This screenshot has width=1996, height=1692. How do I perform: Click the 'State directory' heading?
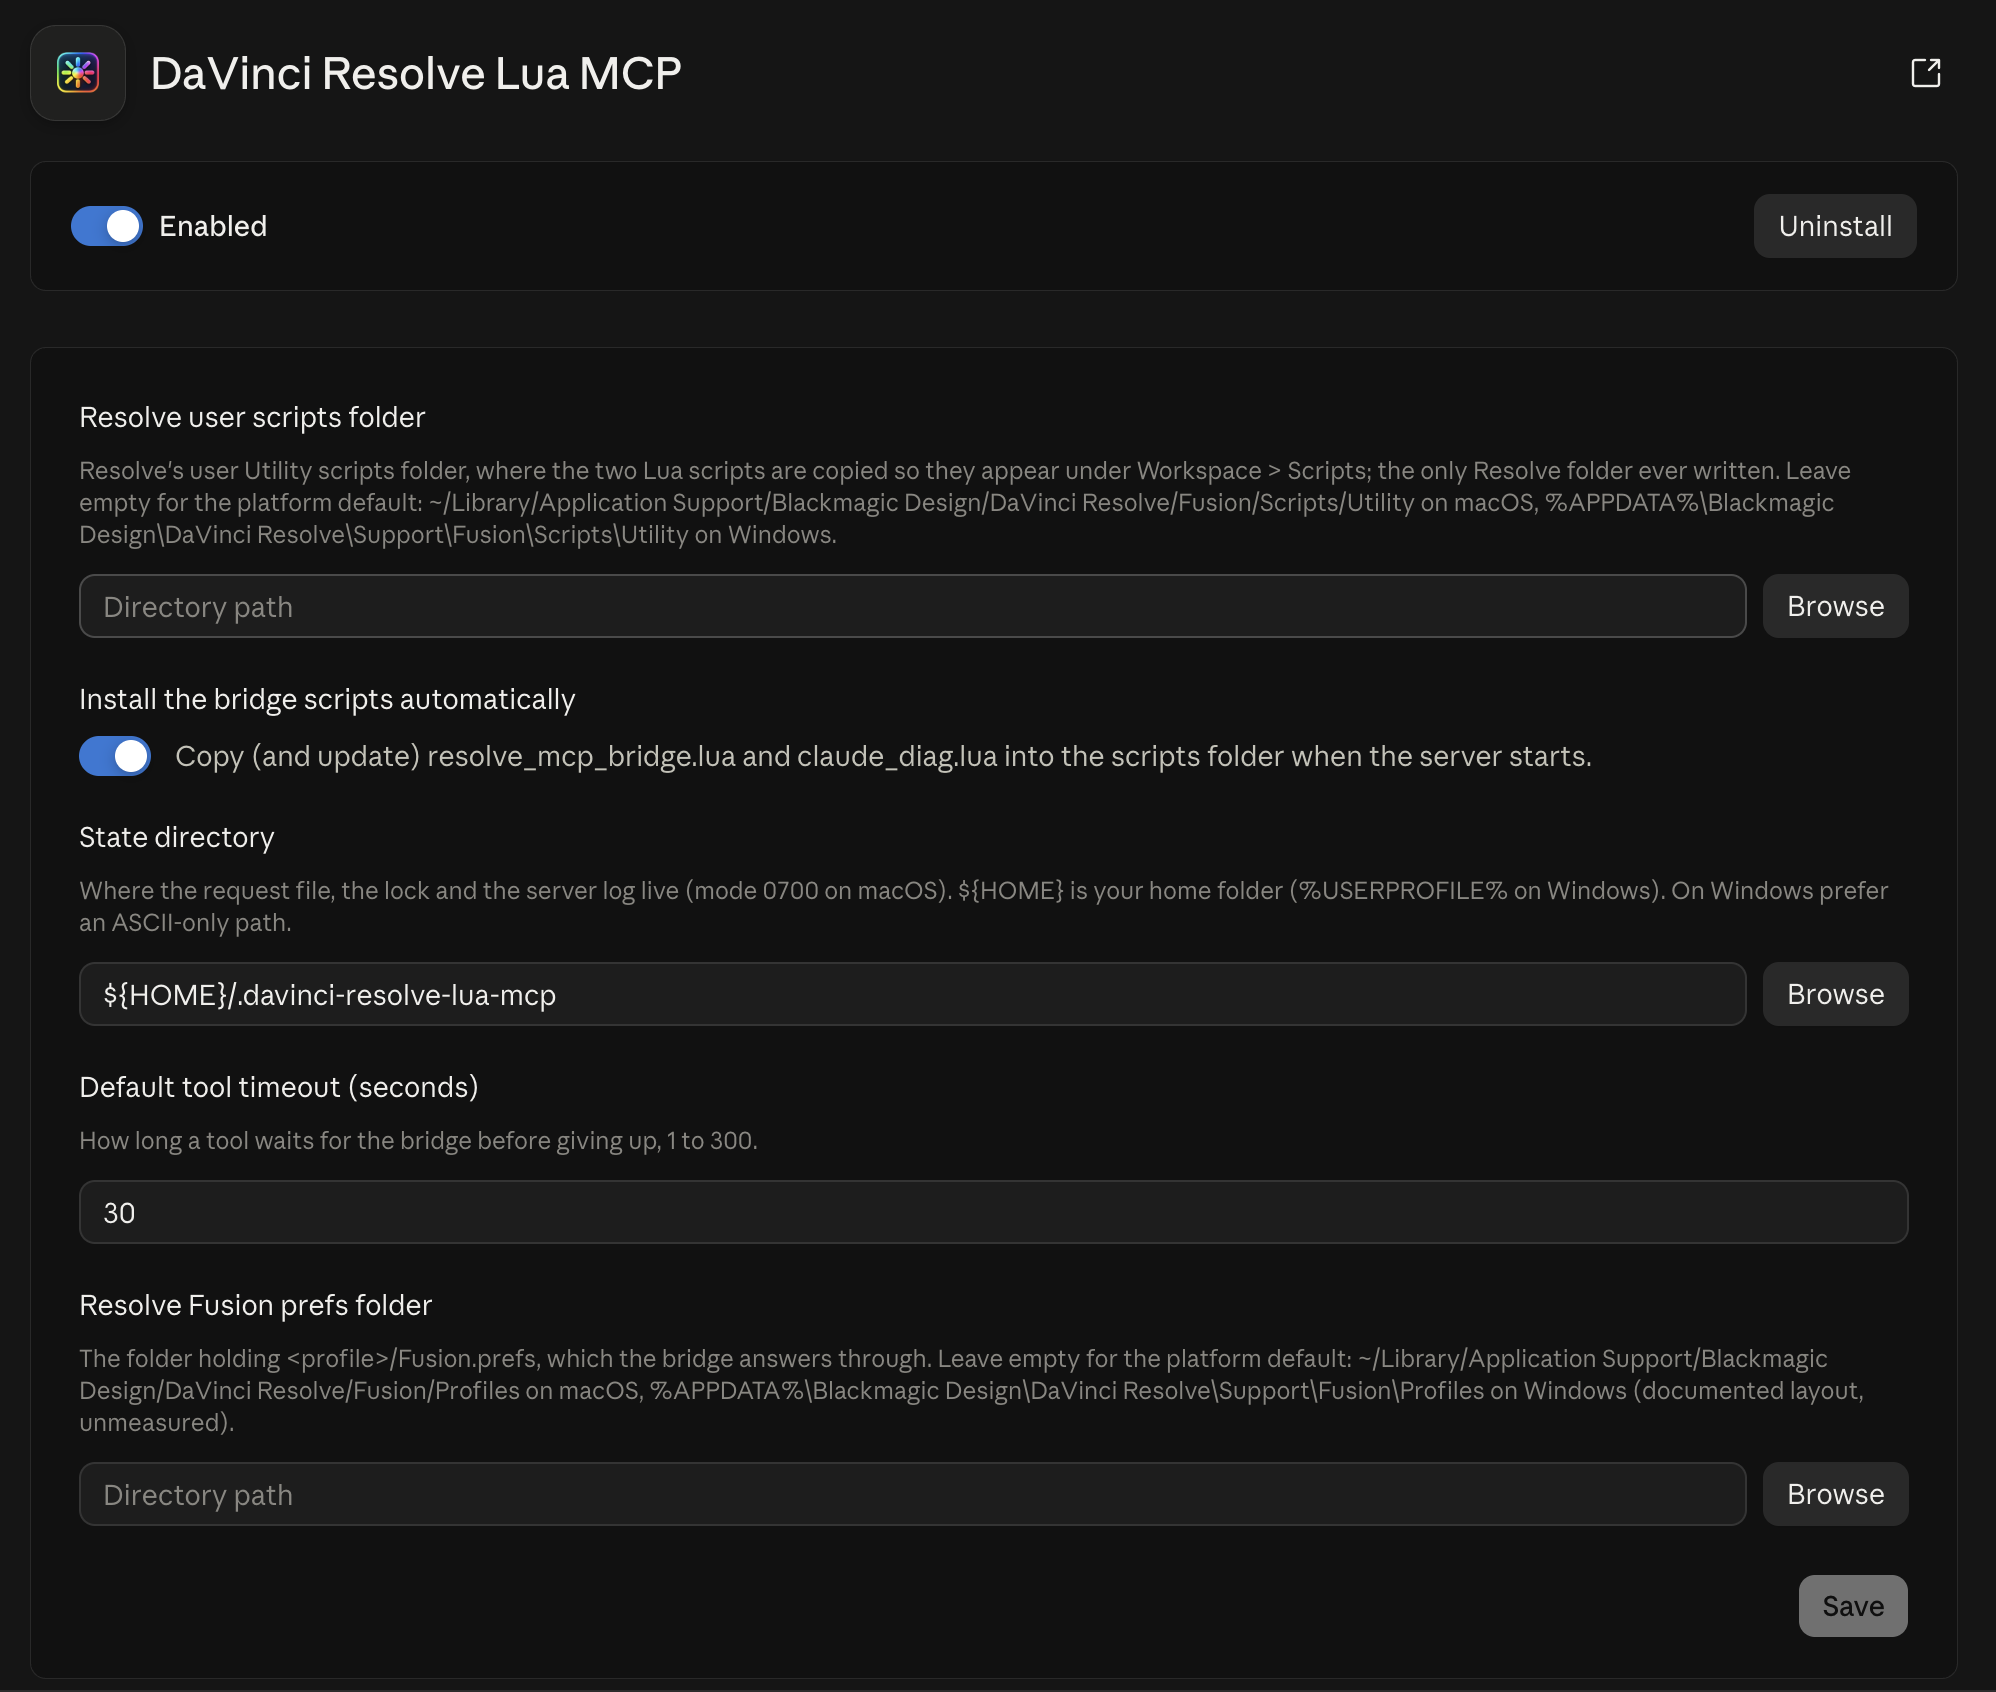pyautogui.click(x=177, y=837)
